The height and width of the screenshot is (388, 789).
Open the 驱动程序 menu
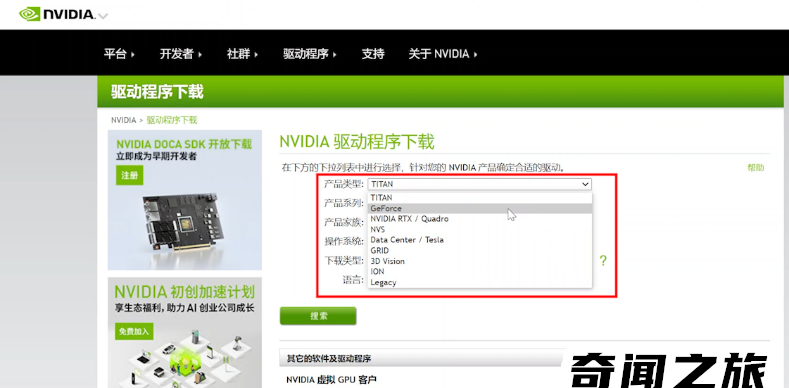tap(309, 54)
